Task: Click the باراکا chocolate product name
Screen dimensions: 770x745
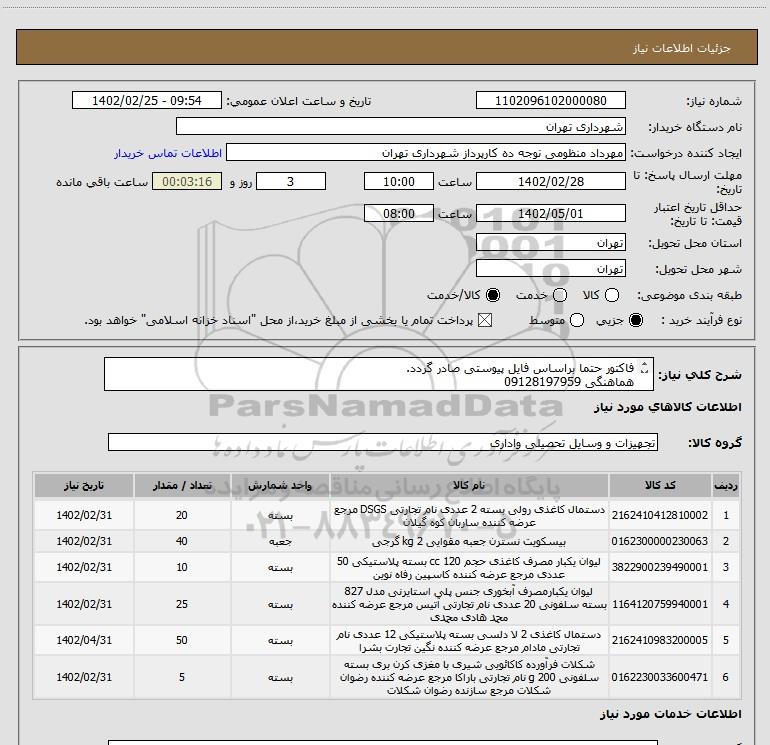Action: click(x=469, y=678)
